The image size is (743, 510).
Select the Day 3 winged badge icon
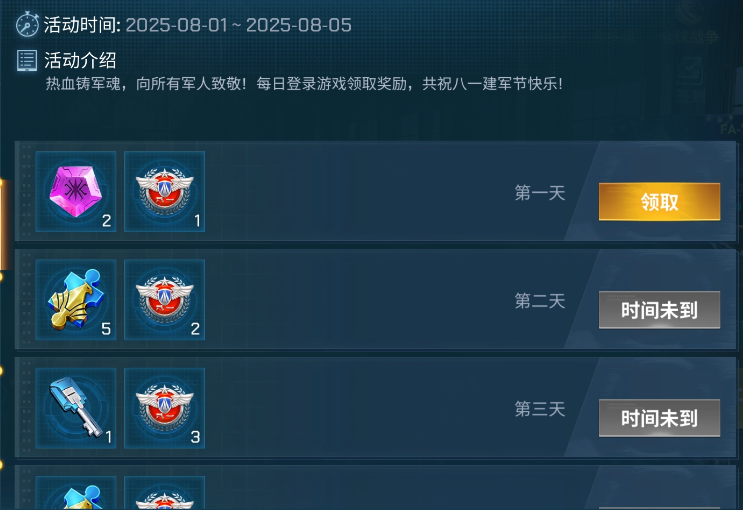tap(164, 408)
